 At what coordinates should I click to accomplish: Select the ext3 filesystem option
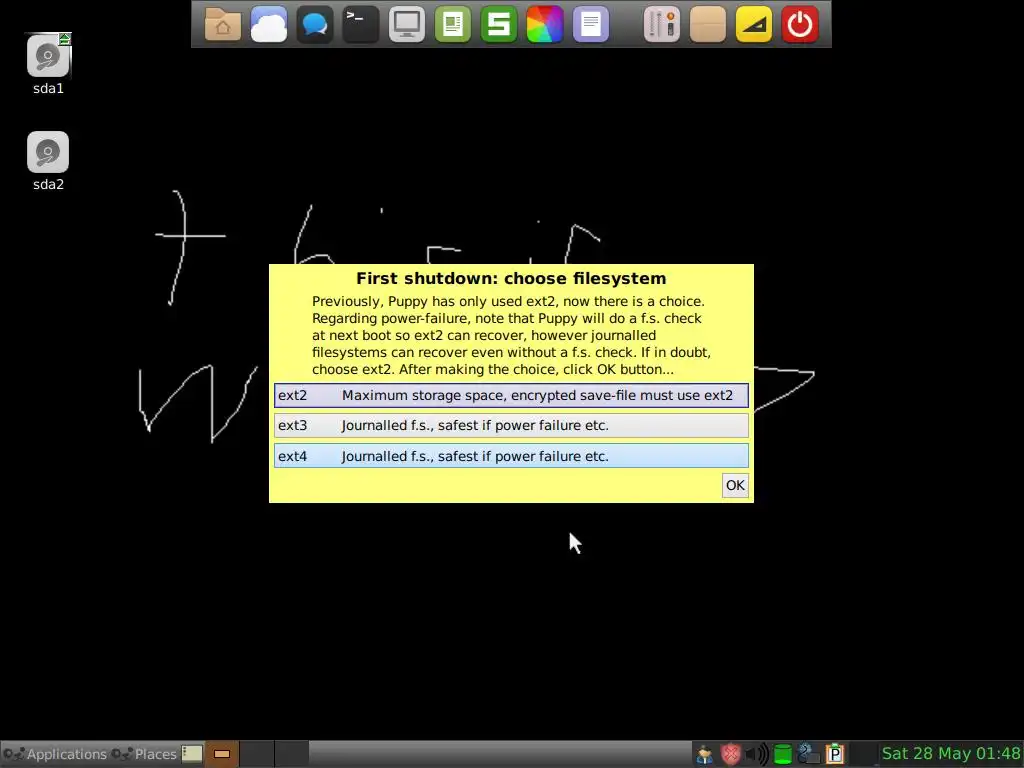click(x=511, y=425)
